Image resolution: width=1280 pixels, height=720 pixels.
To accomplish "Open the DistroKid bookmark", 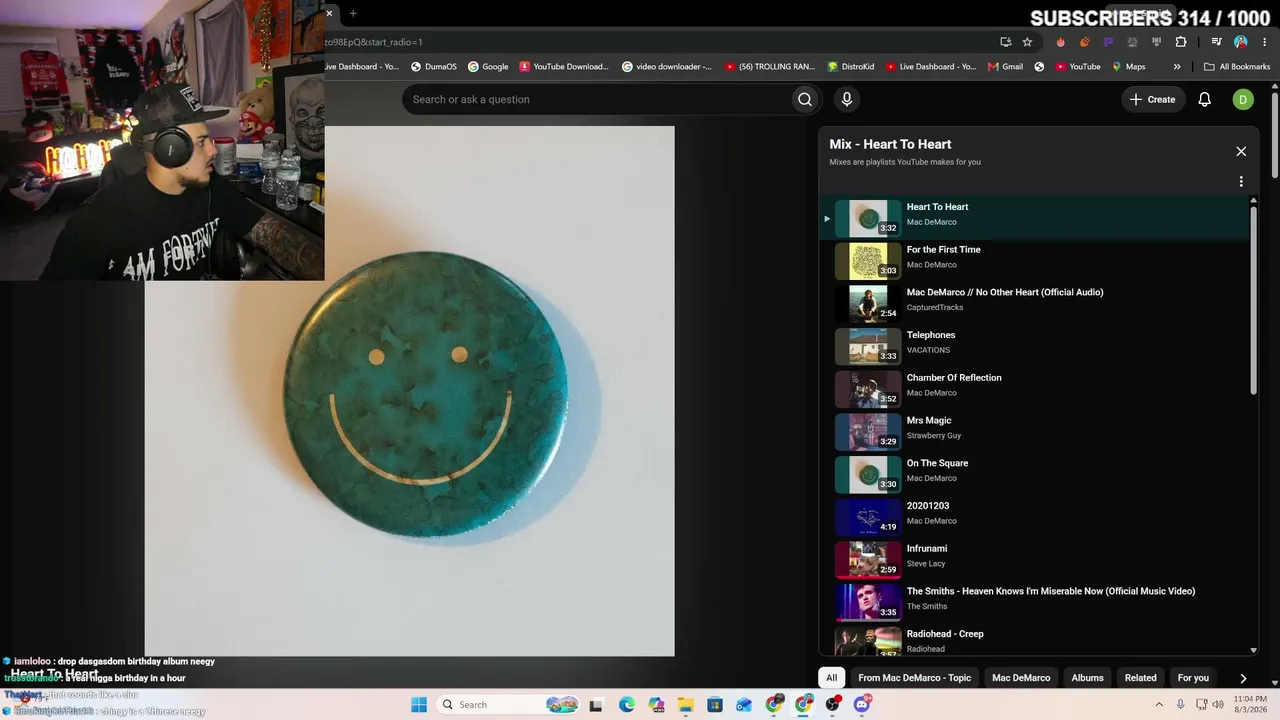I will [x=851, y=67].
